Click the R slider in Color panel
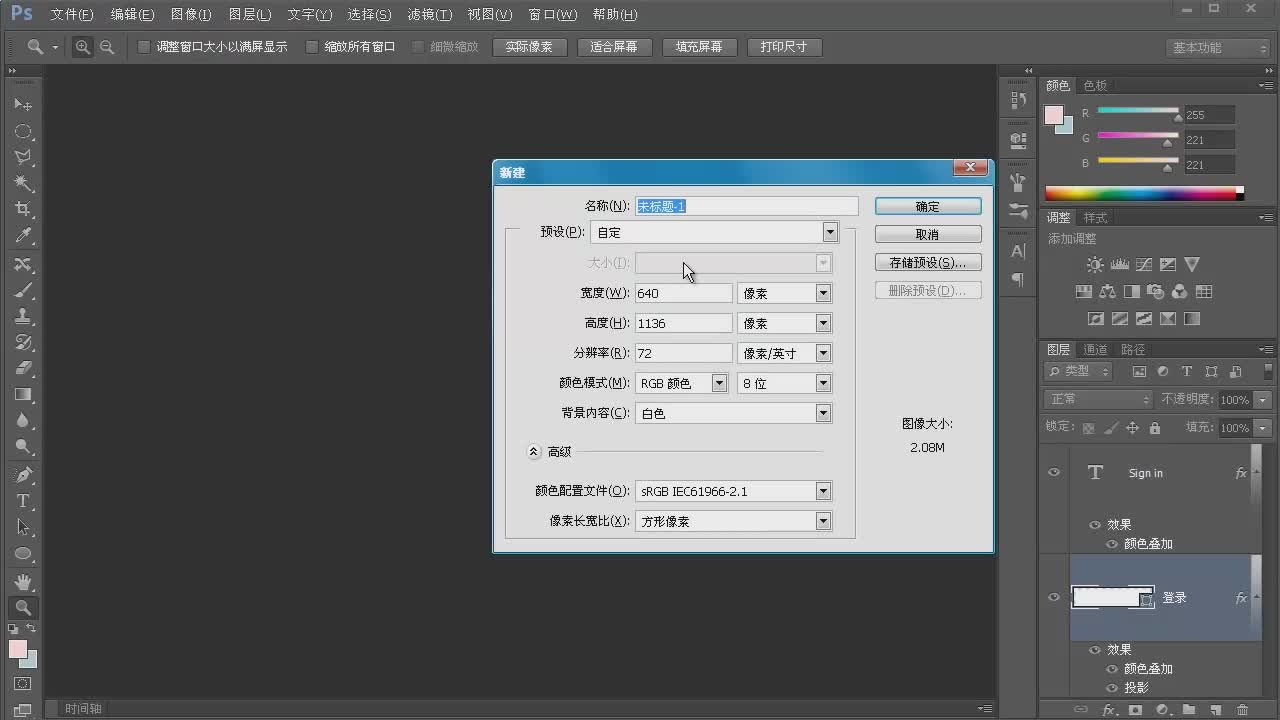Image resolution: width=1280 pixels, height=720 pixels. (x=1138, y=111)
